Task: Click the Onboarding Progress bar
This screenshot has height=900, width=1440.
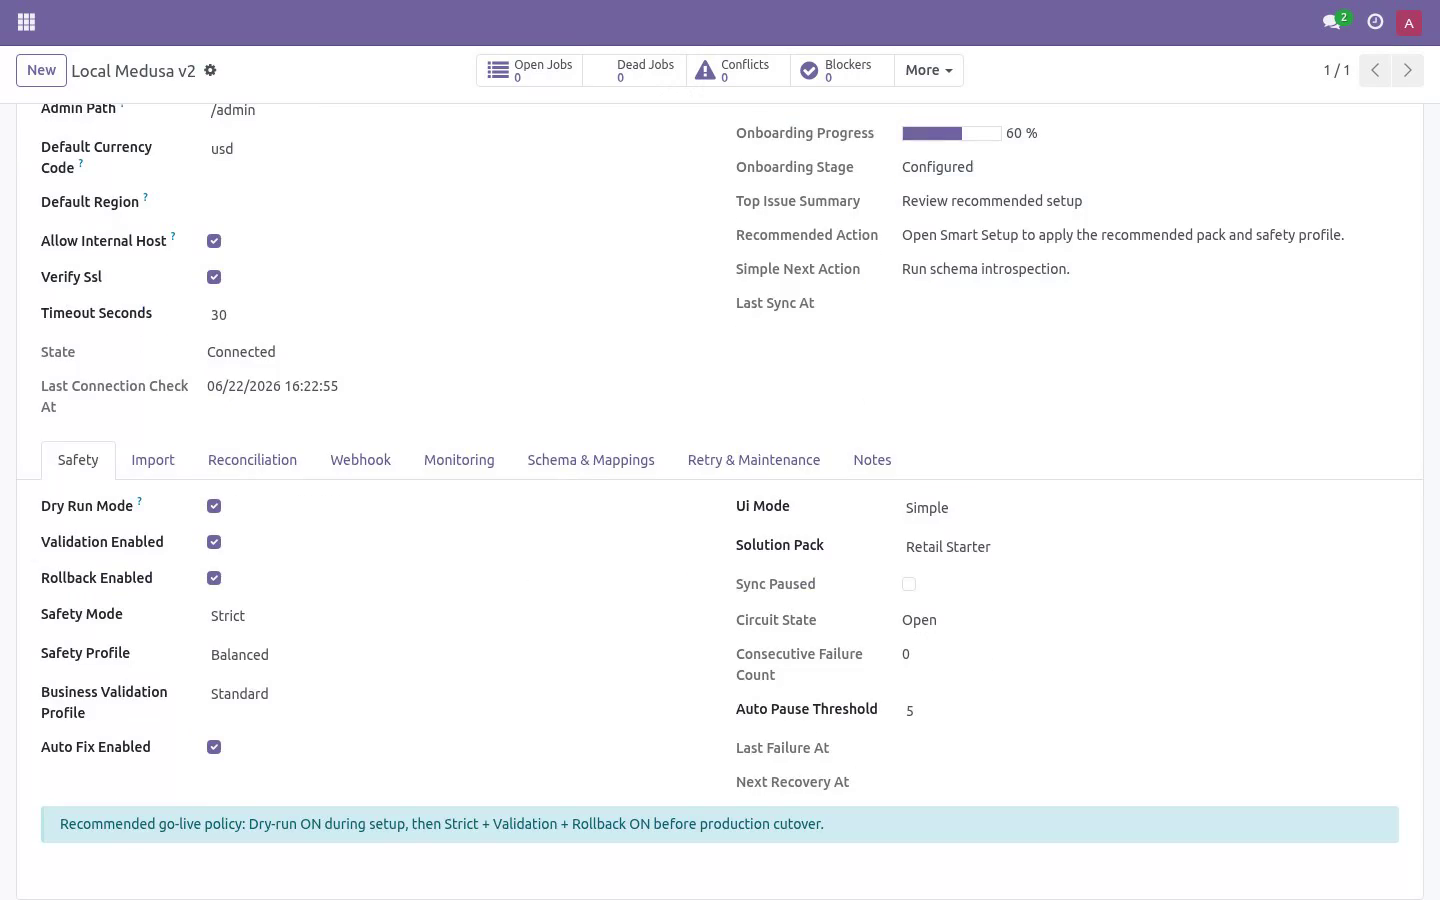Action: coord(951,133)
